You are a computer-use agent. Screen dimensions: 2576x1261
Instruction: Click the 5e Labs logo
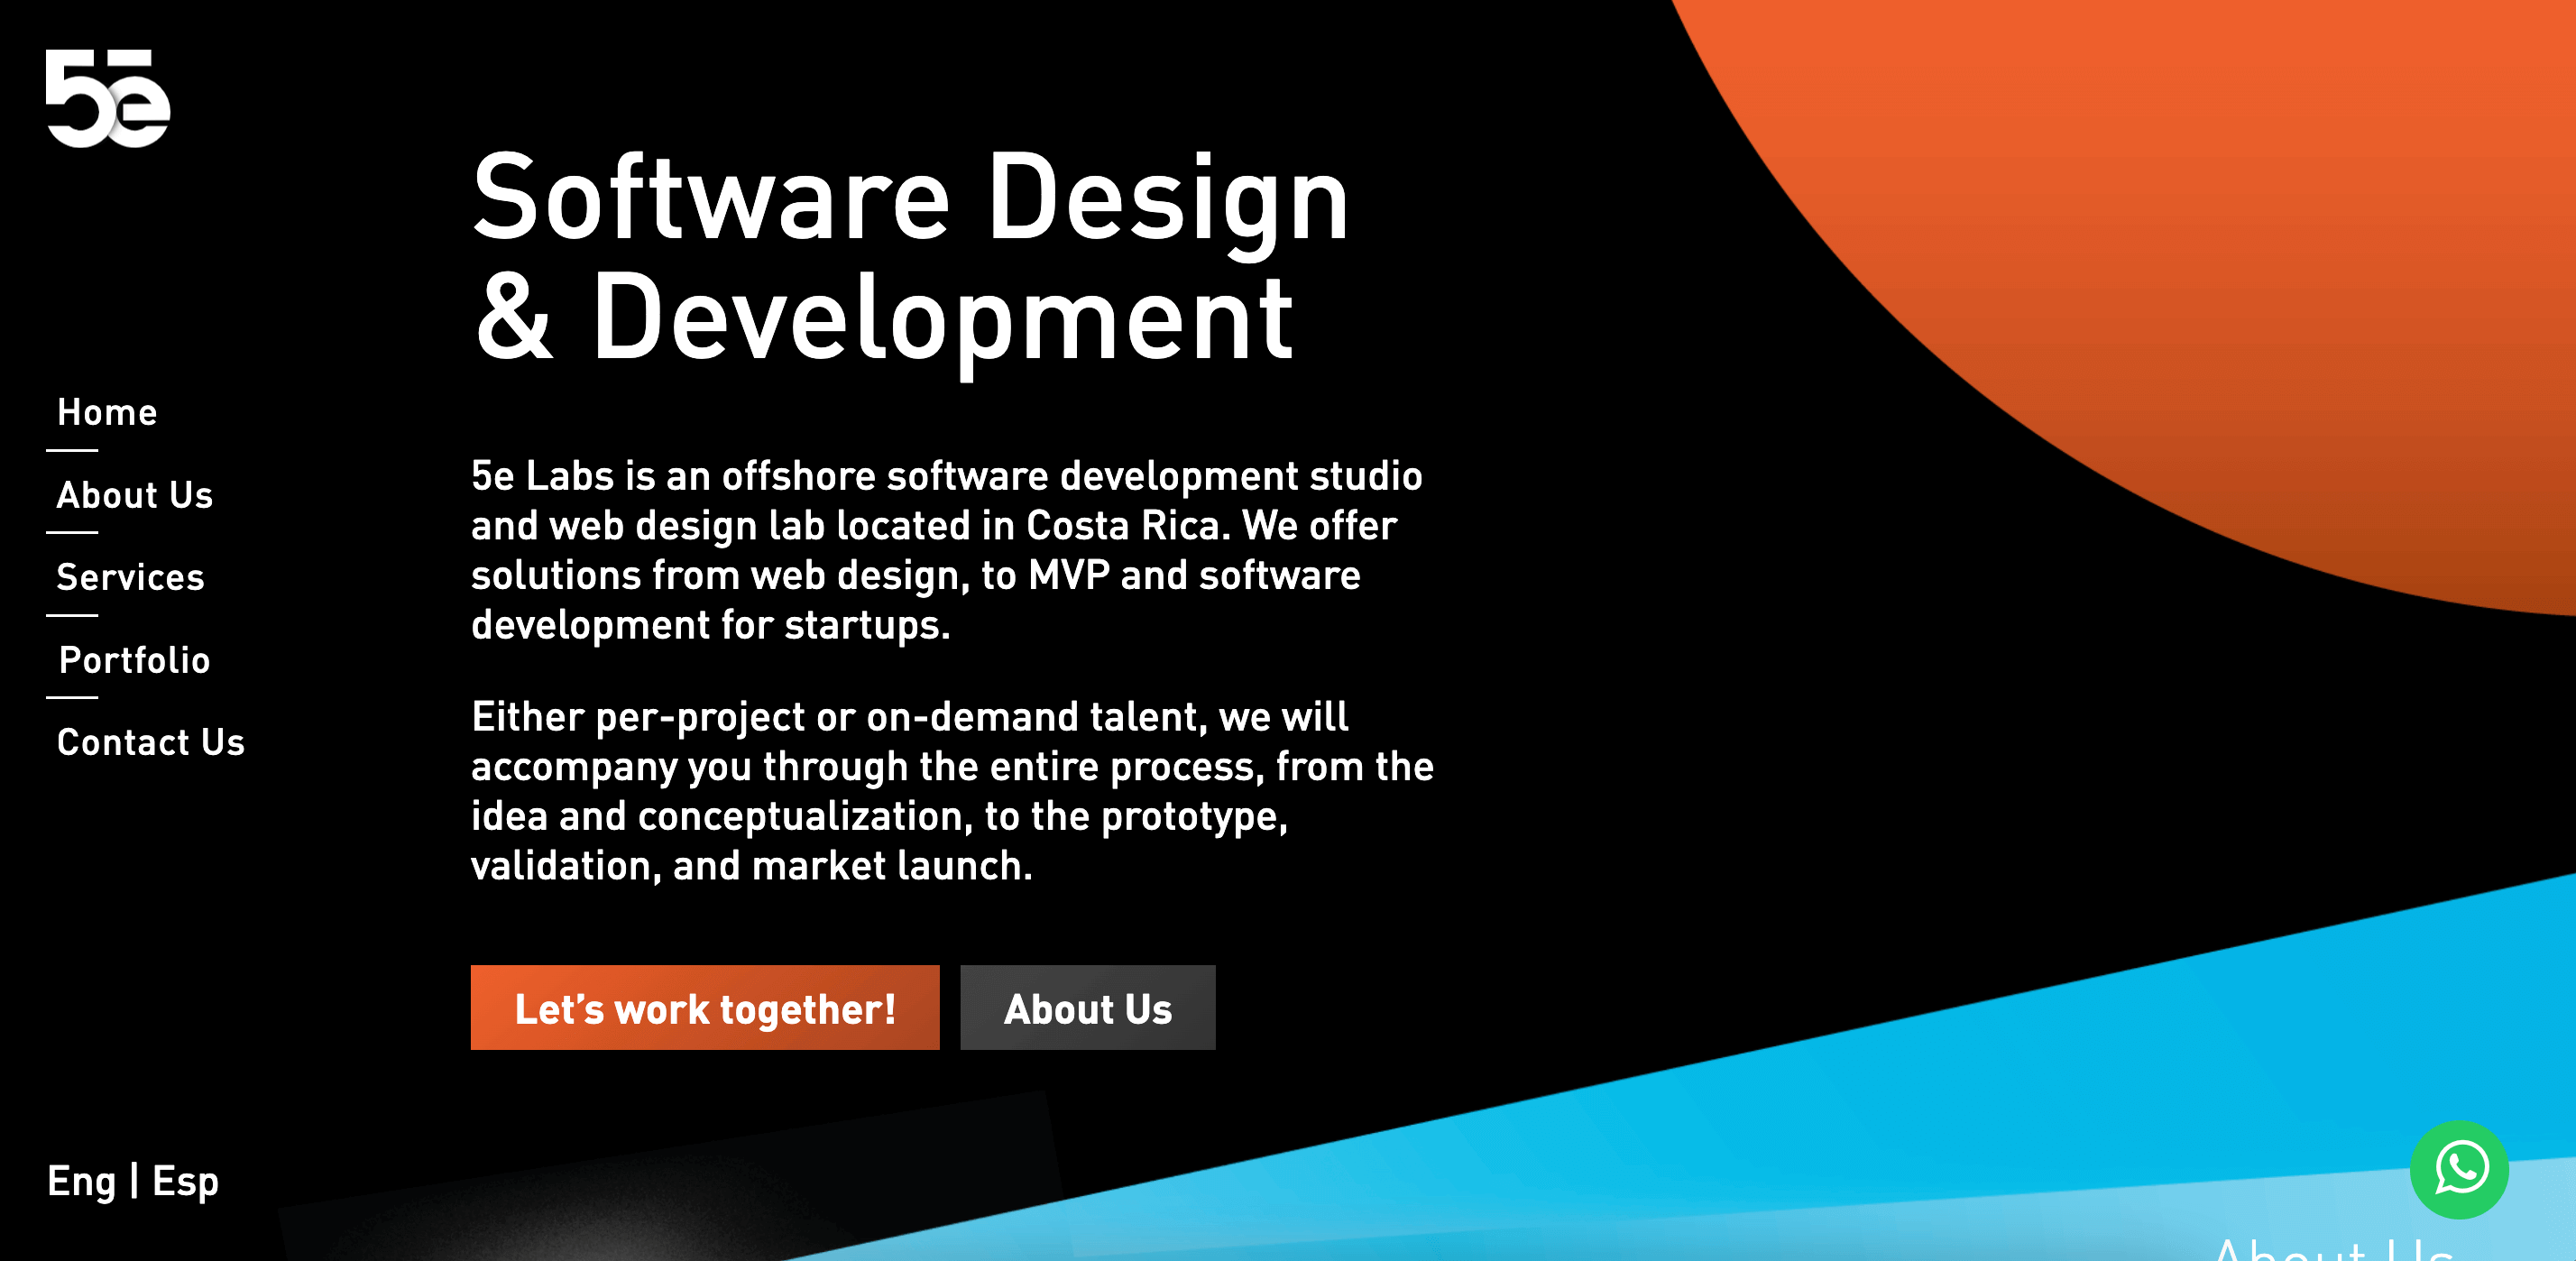[108, 98]
